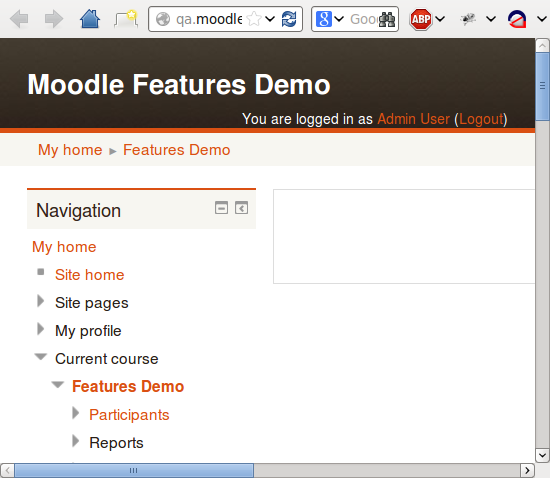Click the browser Home icon
The width and height of the screenshot is (550, 478).
(x=90, y=19)
